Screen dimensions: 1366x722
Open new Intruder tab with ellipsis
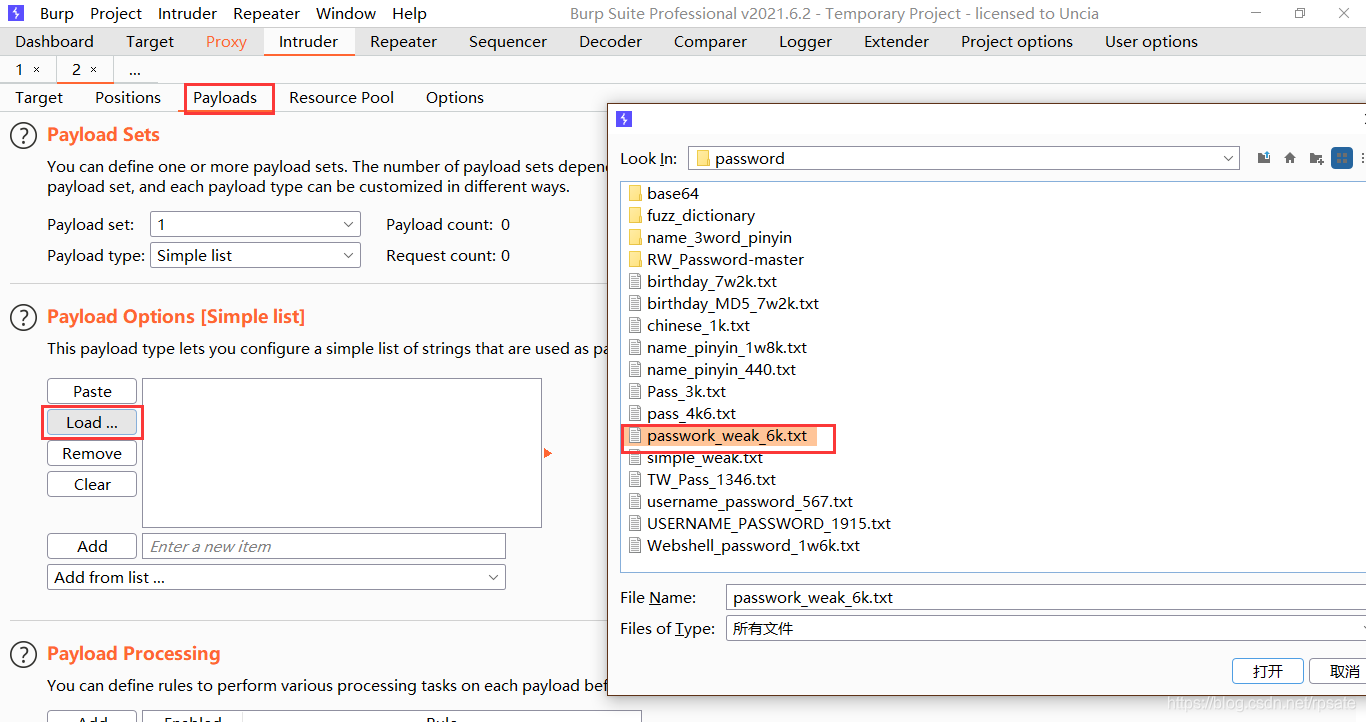pyautogui.click(x=134, y=70)
